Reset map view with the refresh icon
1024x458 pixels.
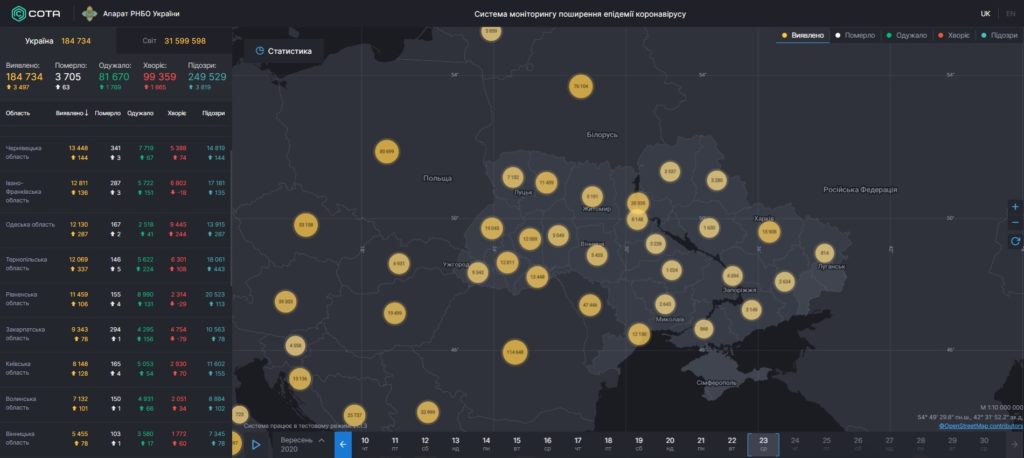(x=1015, y=241)
